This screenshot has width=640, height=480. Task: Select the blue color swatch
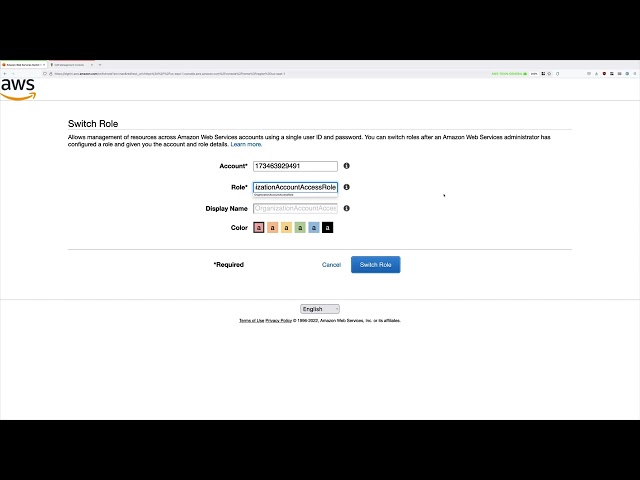point(313,227)
